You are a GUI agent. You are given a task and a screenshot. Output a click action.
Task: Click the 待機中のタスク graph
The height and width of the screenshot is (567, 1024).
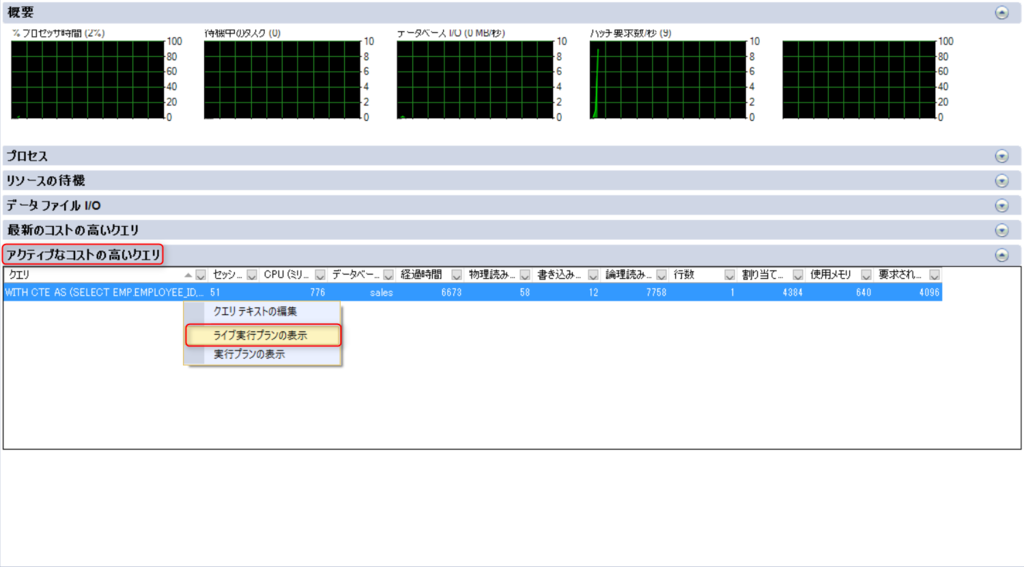coord(282,80)
